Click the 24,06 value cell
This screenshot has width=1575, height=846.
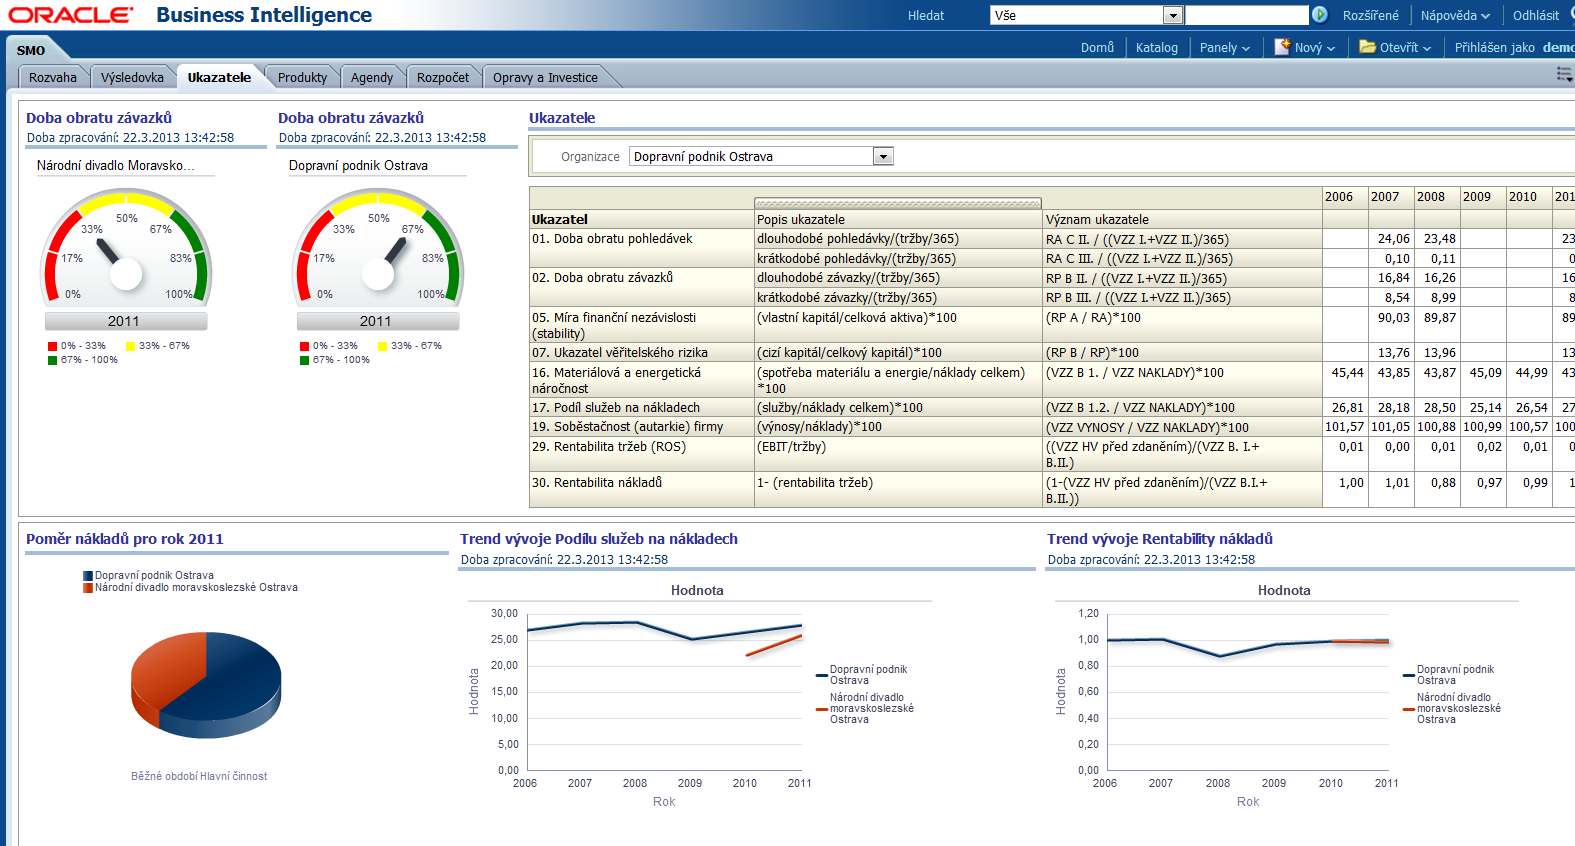pyautogui.click(x=1393, y=240)
